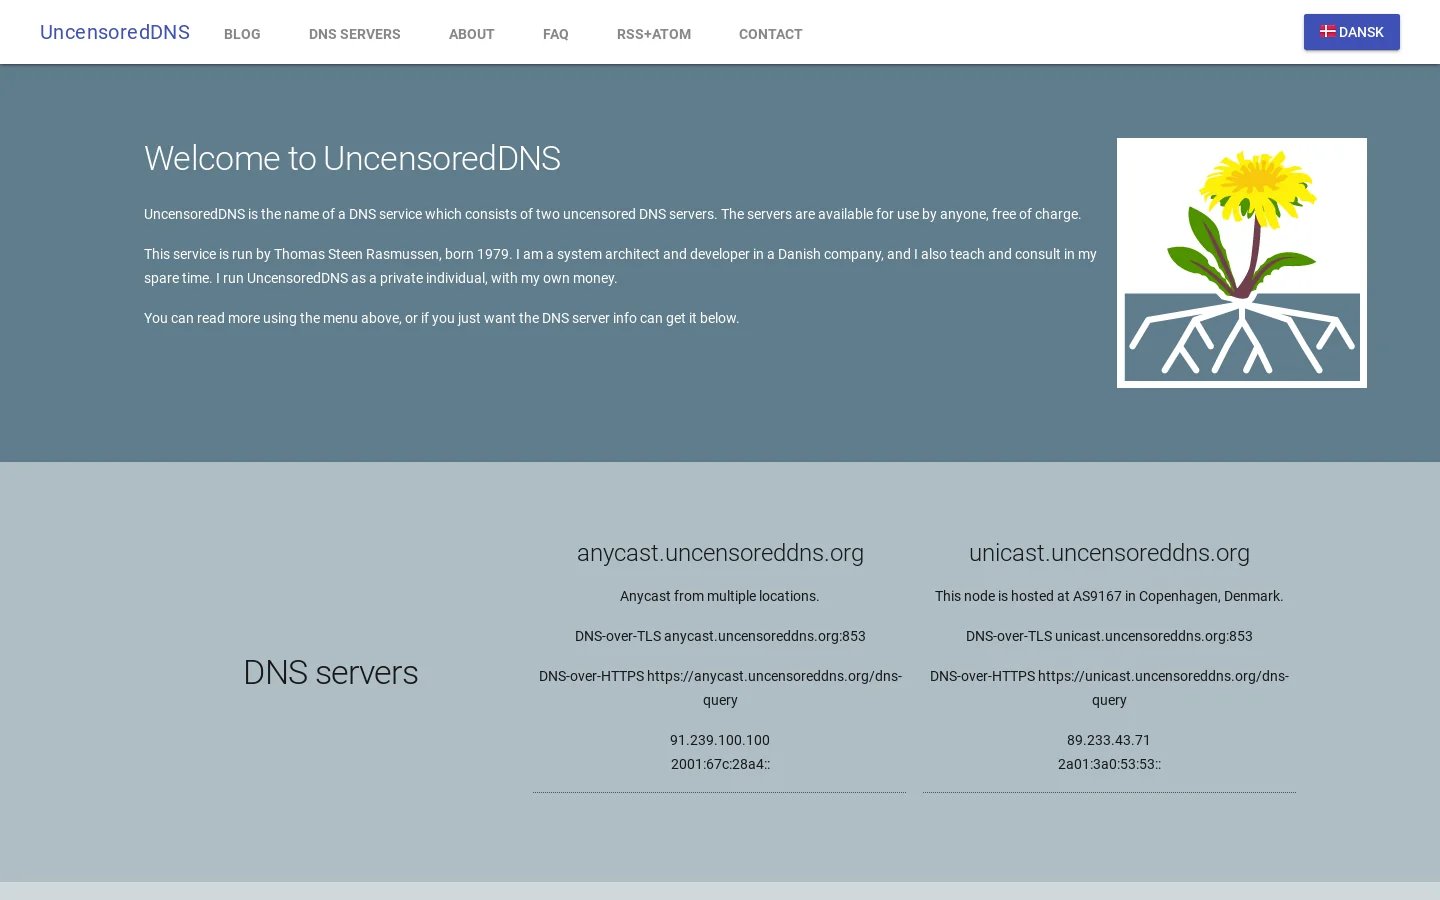
Task: Select the 2a01:3a0:53:53:: IPv6 address
Action: pos(1109,764)
